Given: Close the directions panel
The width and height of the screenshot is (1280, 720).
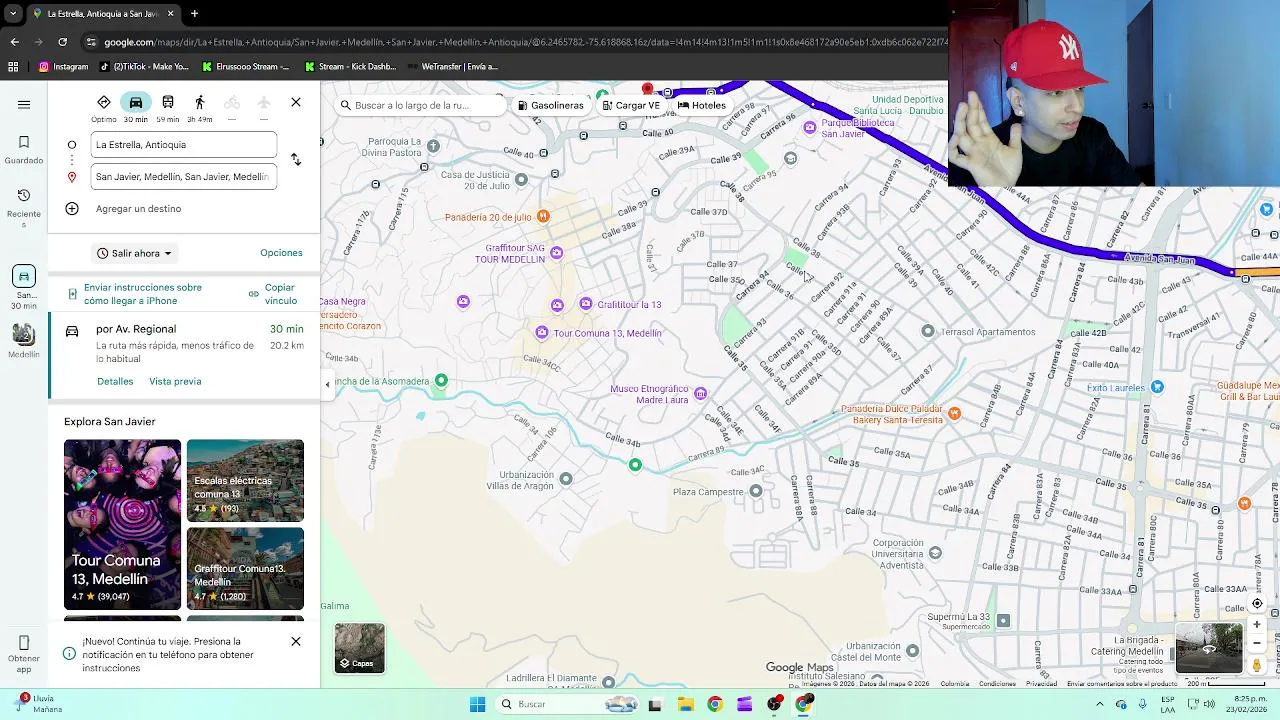Looking at the screenshot, I should [x=296, y=102].
